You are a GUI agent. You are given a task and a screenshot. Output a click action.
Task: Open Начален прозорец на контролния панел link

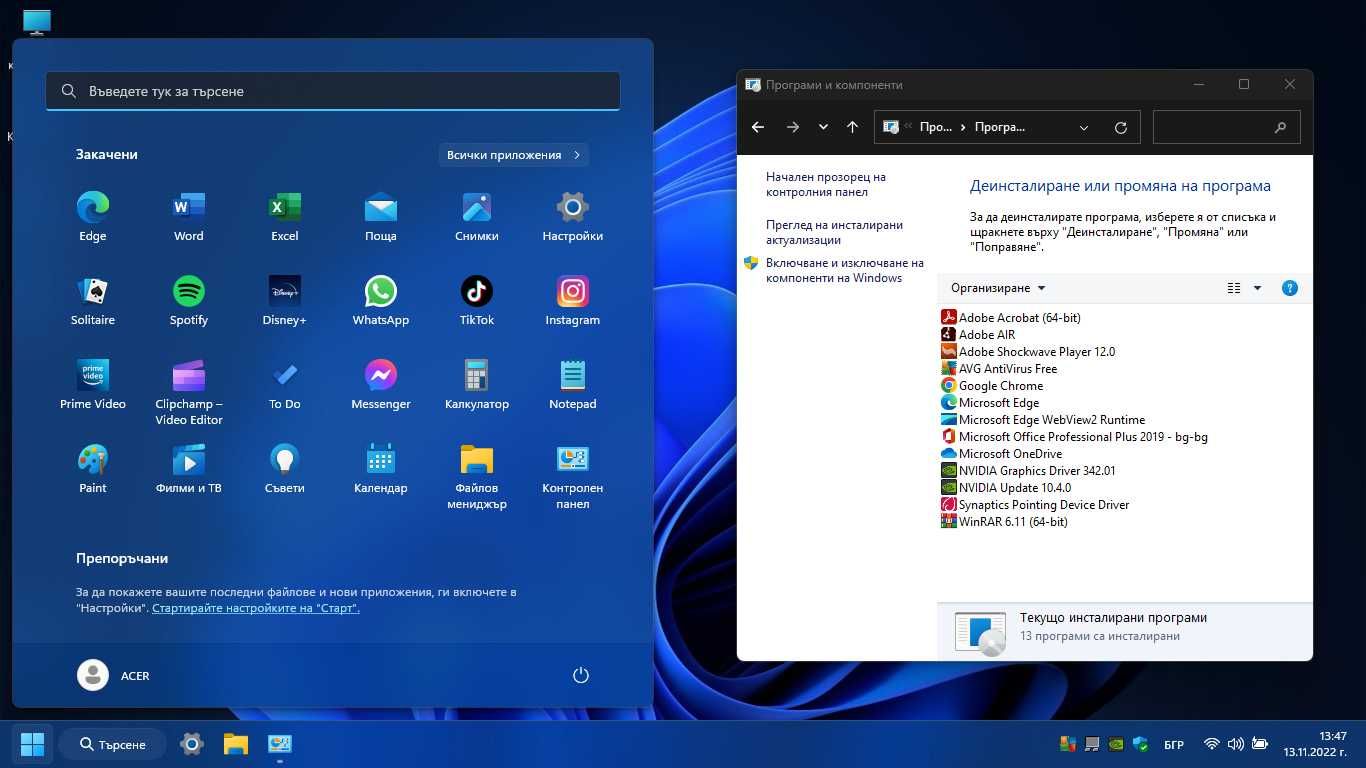pos(826,185)
